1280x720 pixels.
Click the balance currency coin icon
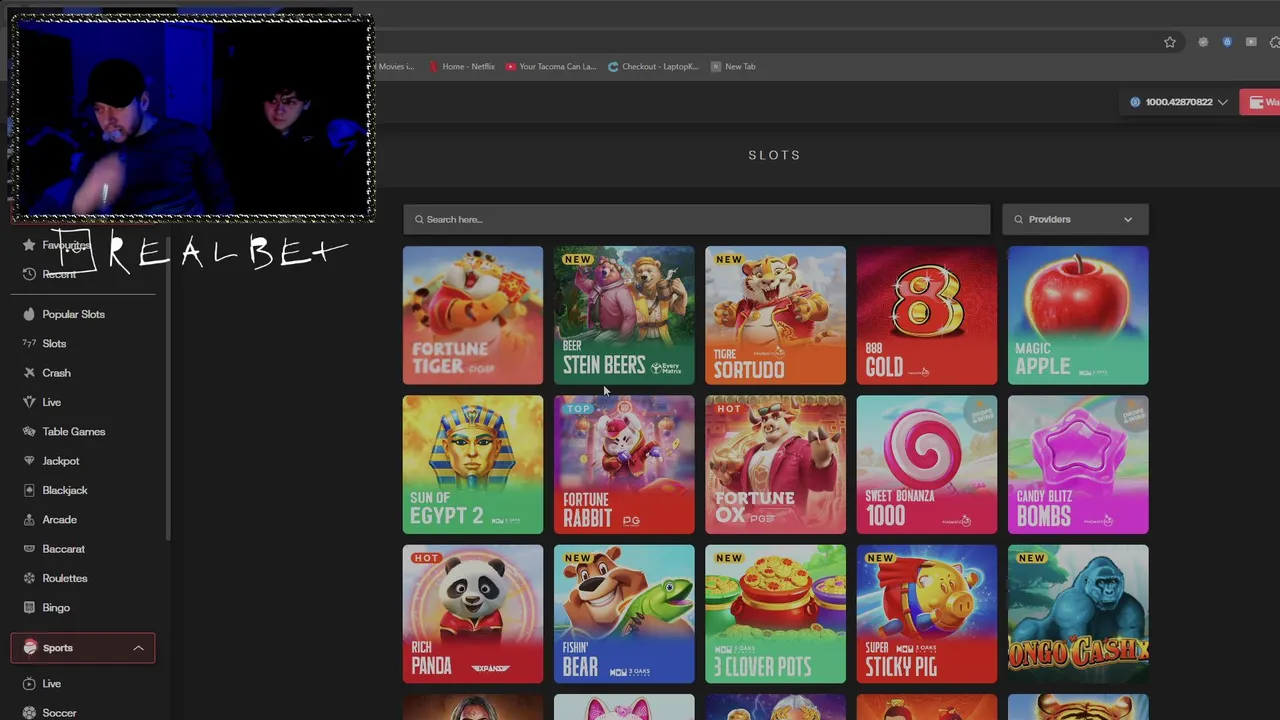coord(1135,102)
